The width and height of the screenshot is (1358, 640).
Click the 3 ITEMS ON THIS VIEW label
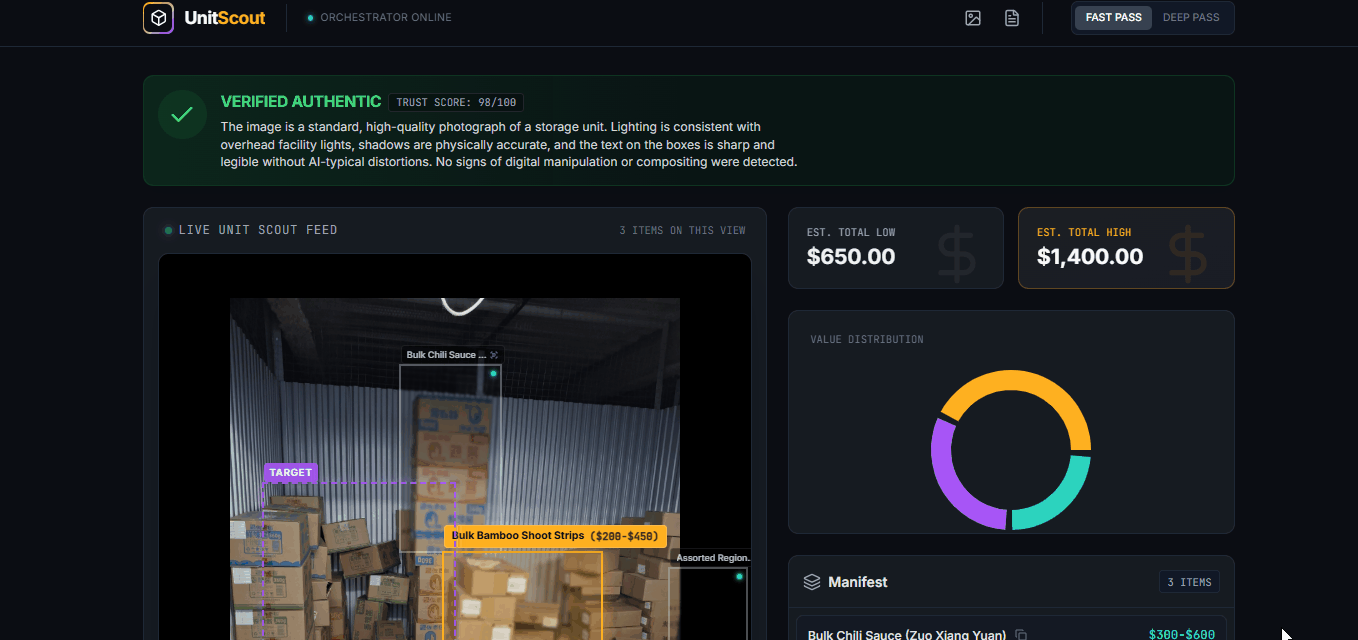coord(682,230)
